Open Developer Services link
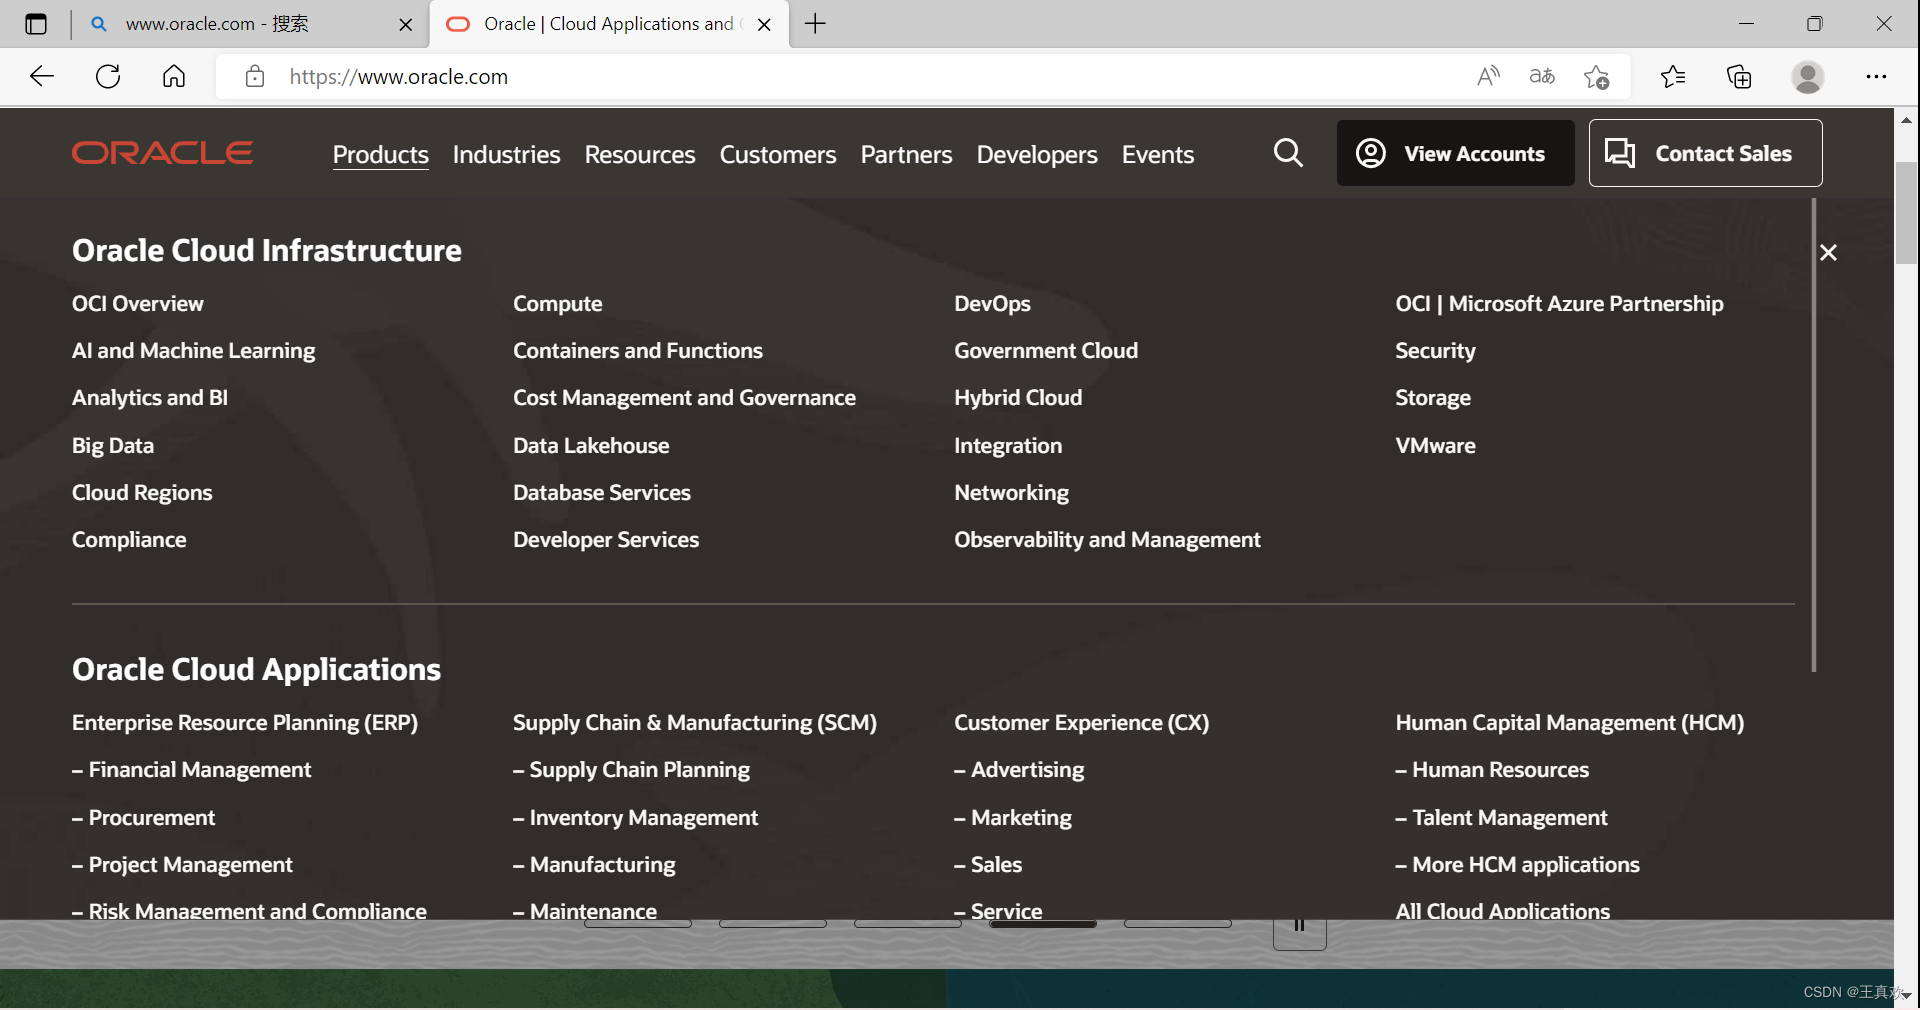The image size is (1920, 1010). 606,540
